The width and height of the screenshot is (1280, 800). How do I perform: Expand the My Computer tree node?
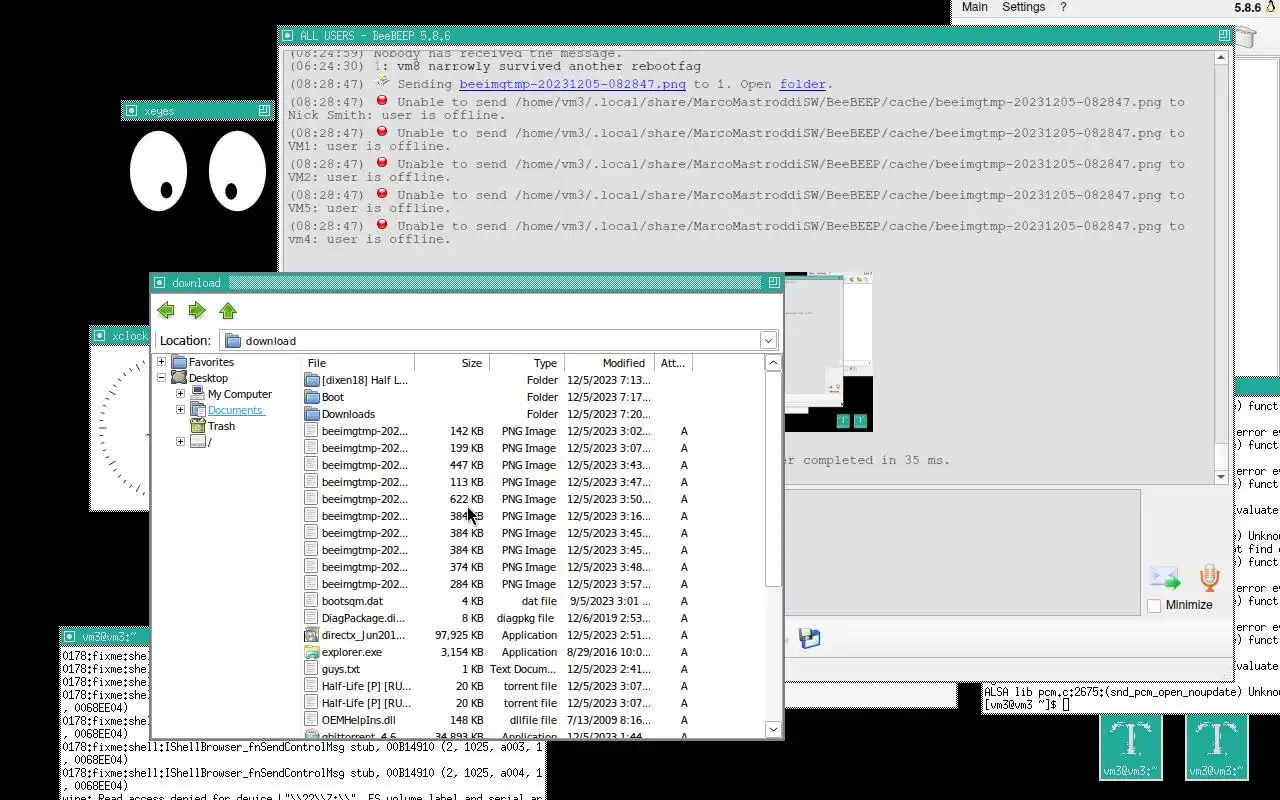181,394
